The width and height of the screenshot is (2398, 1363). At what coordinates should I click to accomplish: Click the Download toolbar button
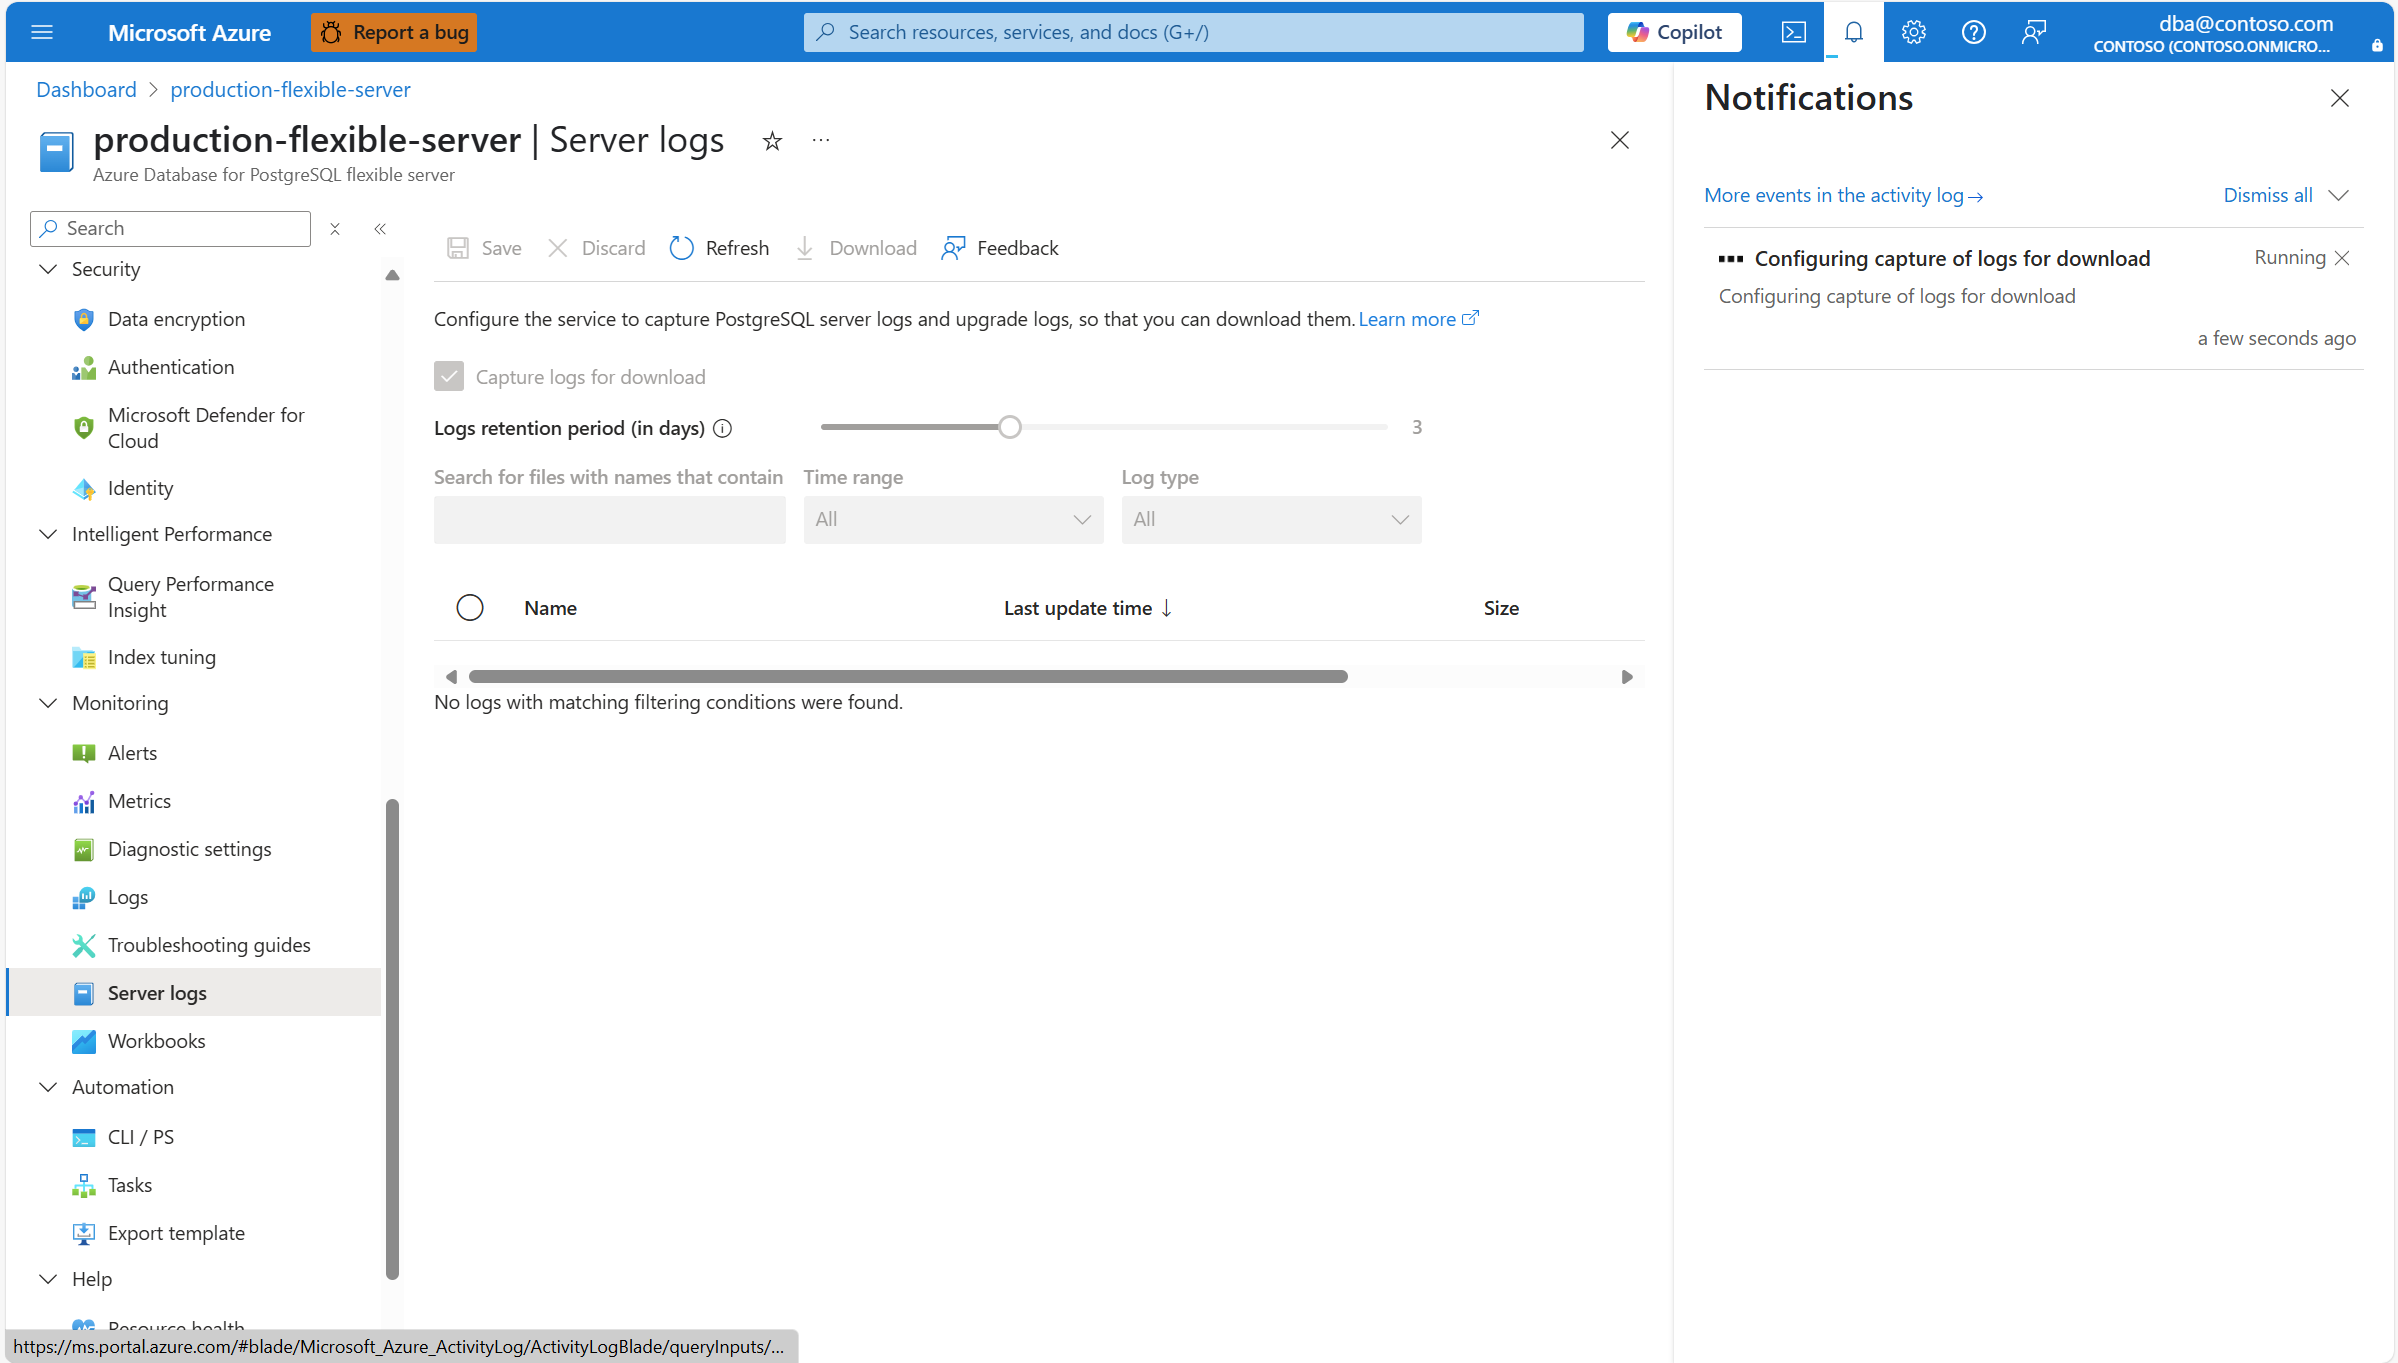pyautogui.click(x=855, y=248)
